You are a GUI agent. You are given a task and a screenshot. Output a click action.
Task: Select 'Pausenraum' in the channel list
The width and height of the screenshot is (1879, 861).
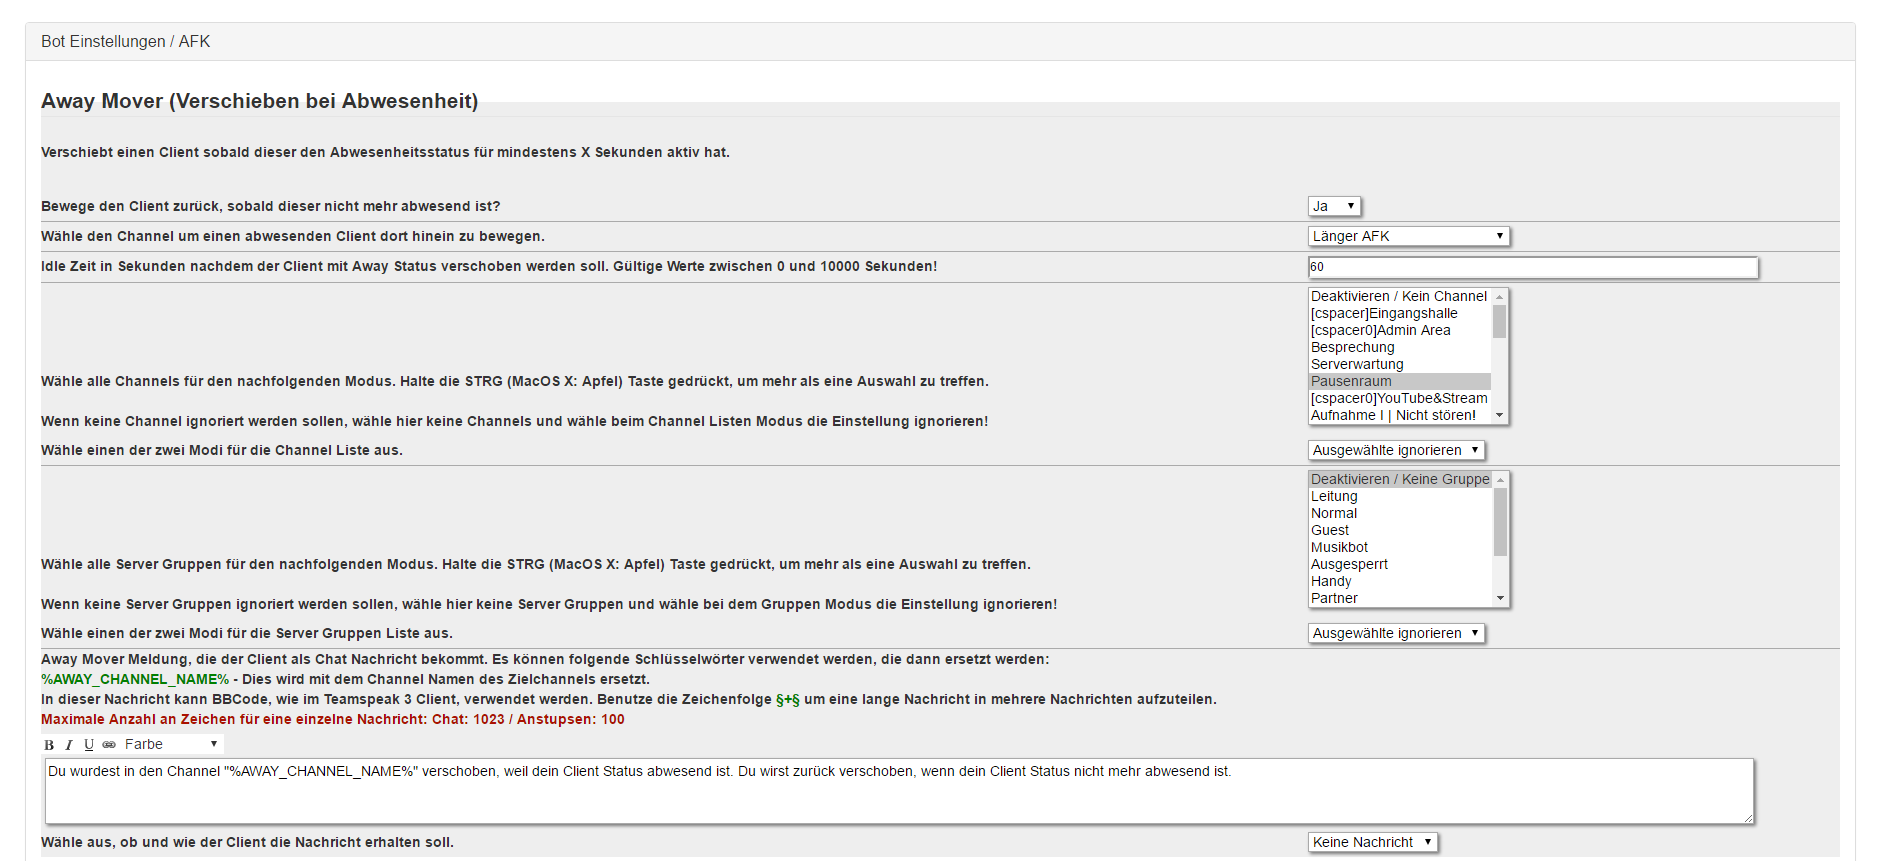tap(1351, 381)
